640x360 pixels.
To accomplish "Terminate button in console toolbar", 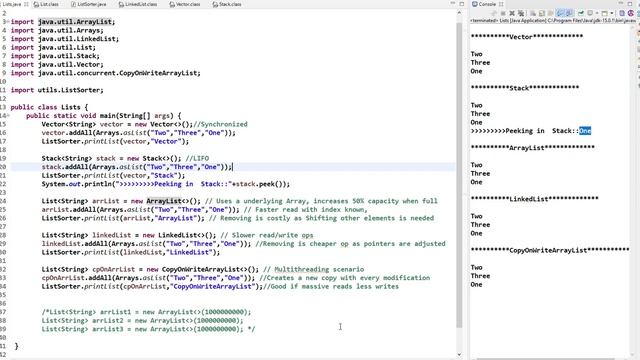I will 503,13.
